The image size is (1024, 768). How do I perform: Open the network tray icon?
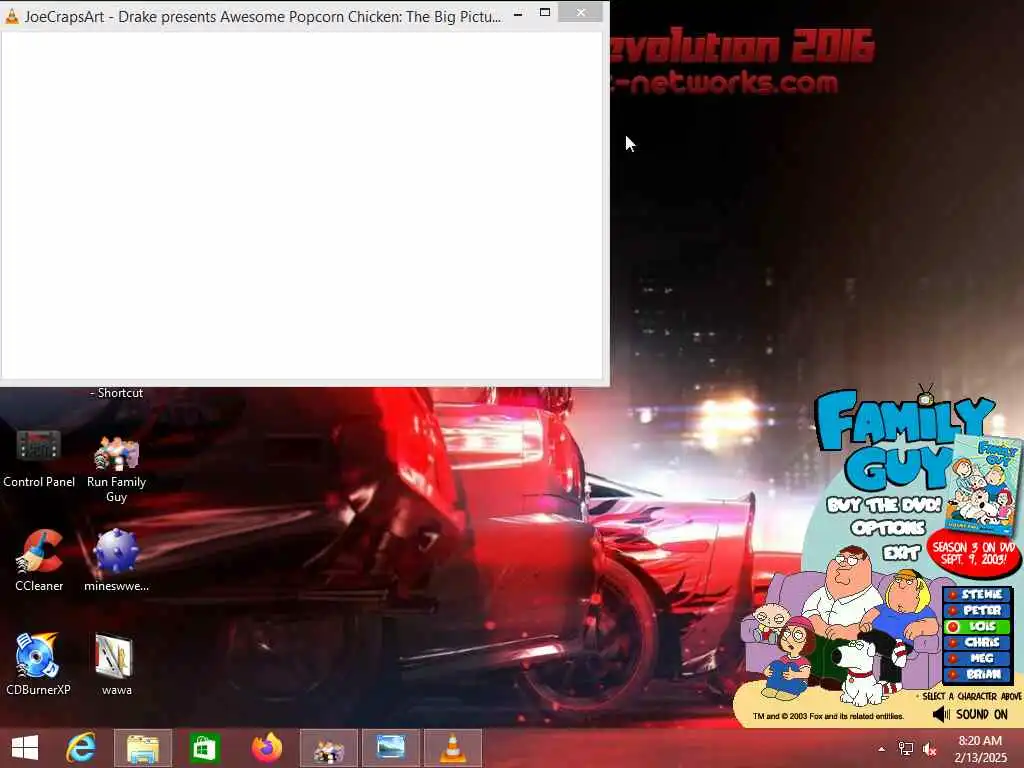(x=905, y=749)
